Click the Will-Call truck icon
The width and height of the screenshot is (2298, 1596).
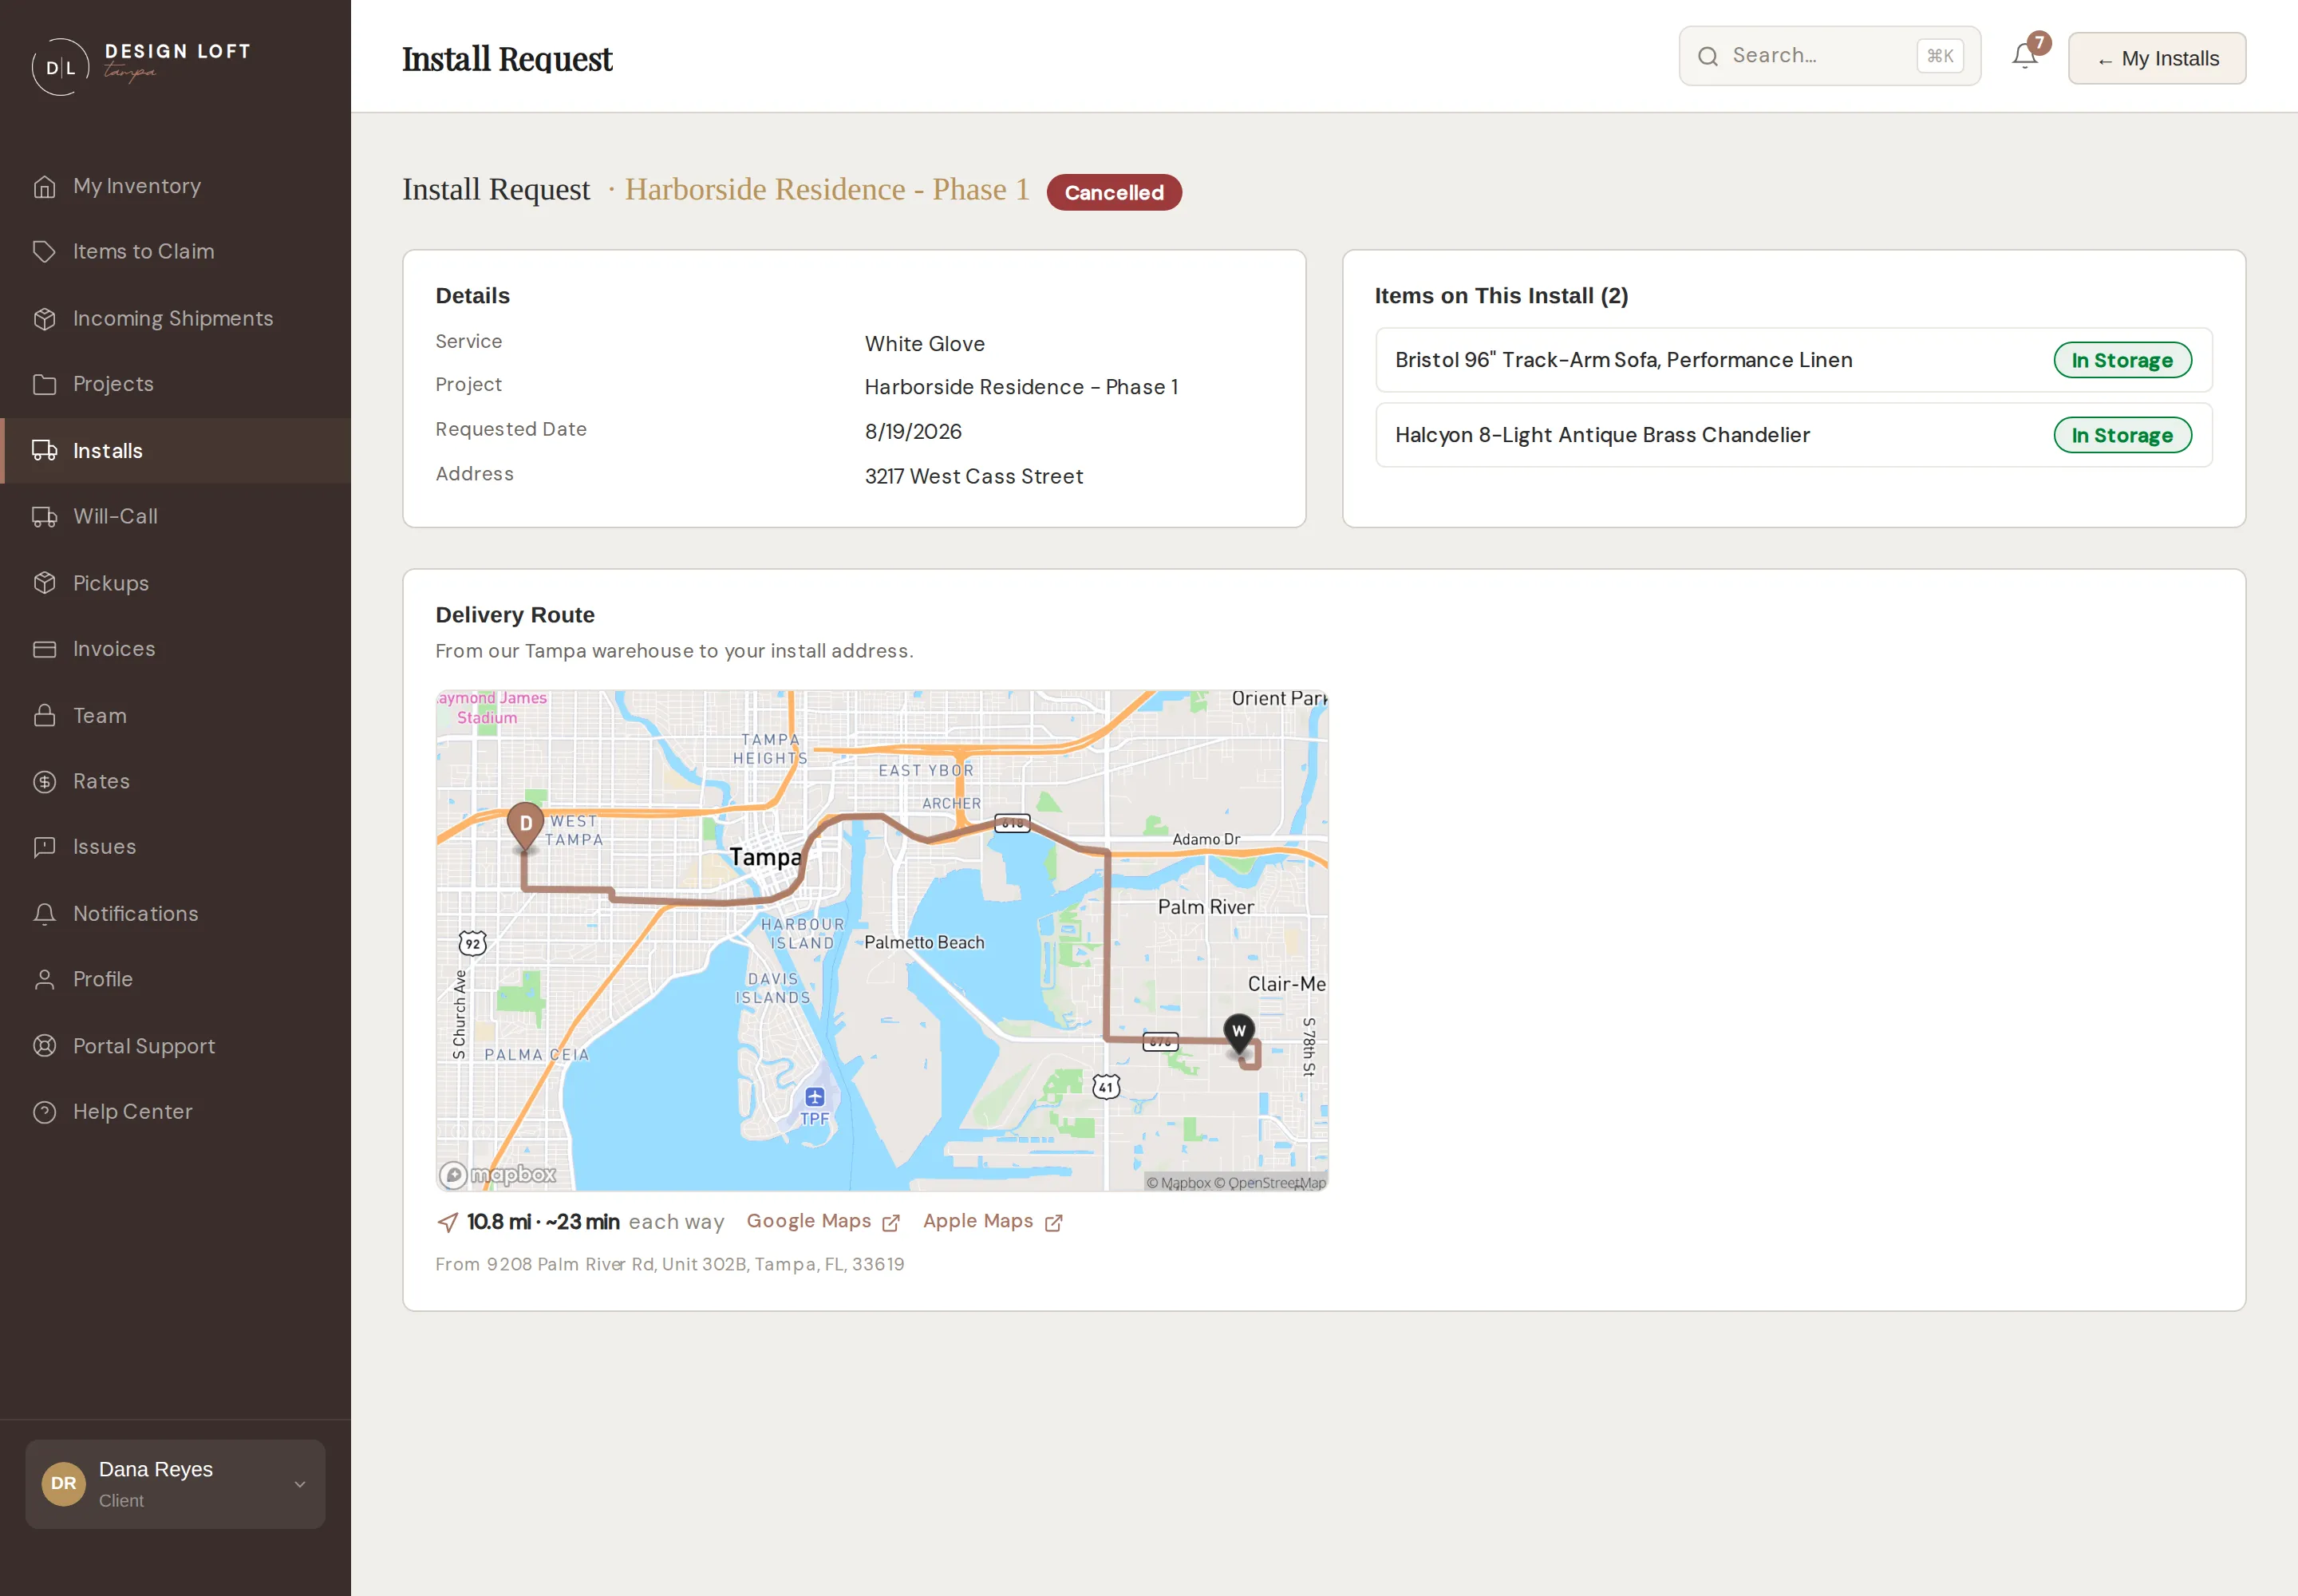(x=44, y=516)
